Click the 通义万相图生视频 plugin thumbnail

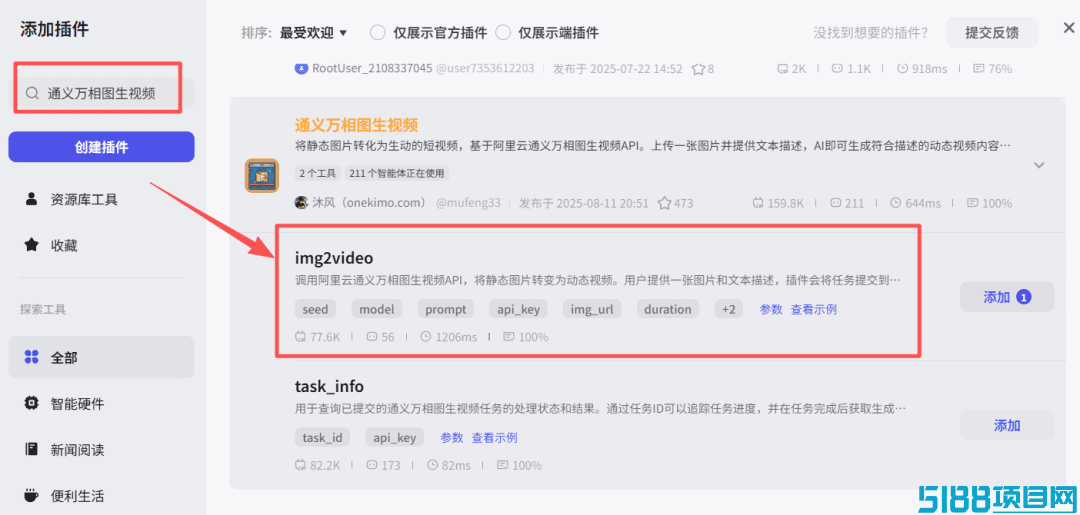262,176
